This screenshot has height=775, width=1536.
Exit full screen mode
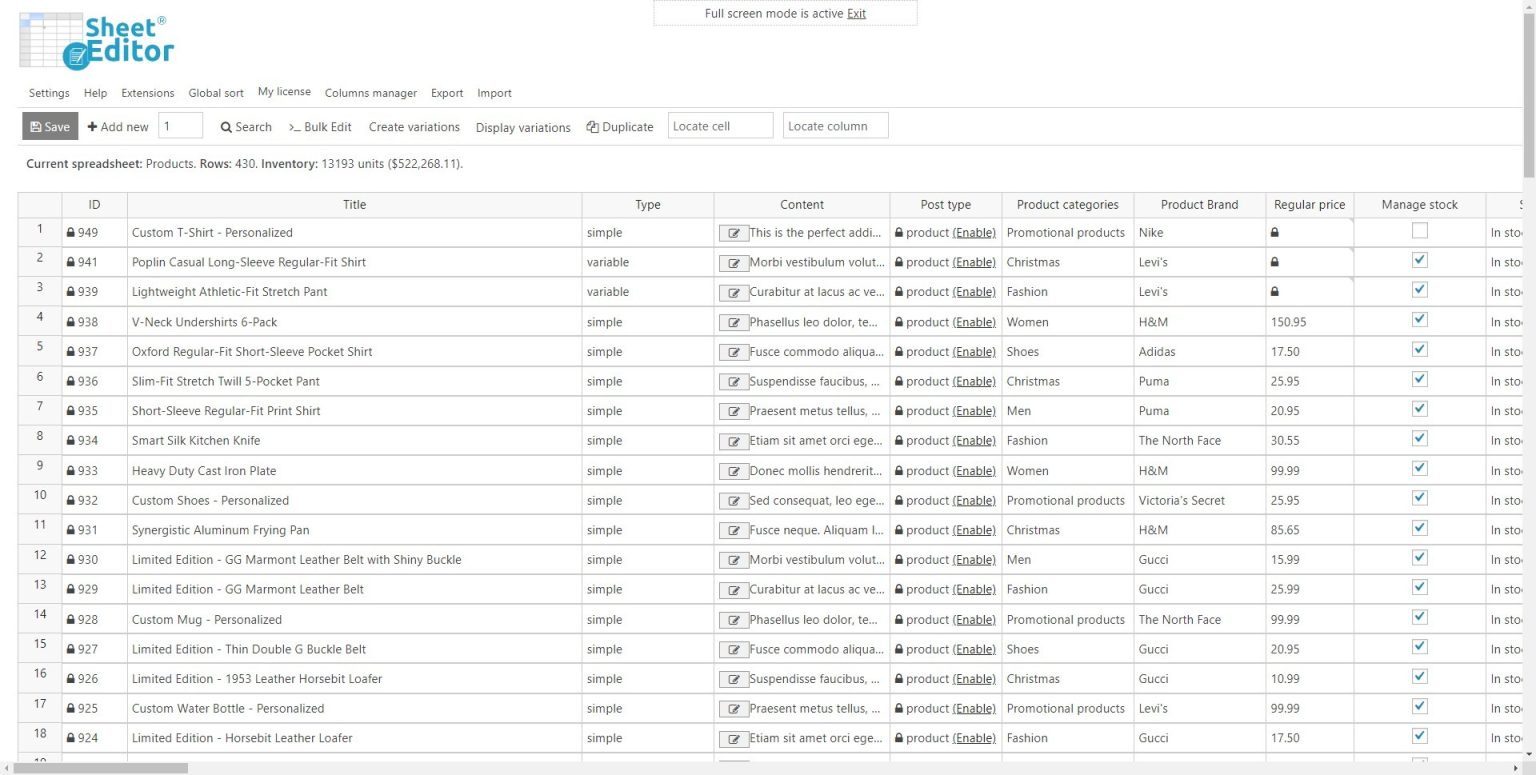tap(856, 13)
